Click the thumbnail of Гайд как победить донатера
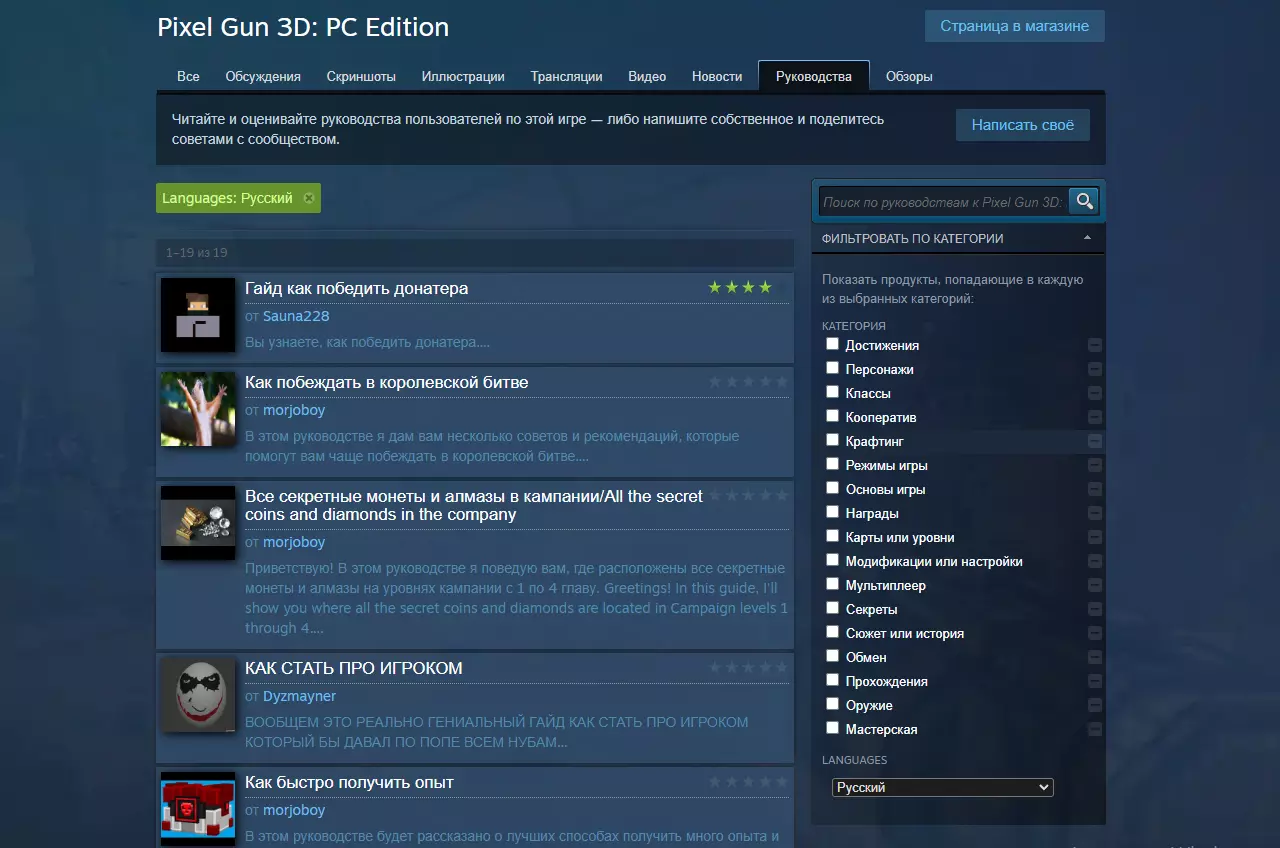Image resolution: width=1280 pixels, height=848 pixels. point(198,315)
